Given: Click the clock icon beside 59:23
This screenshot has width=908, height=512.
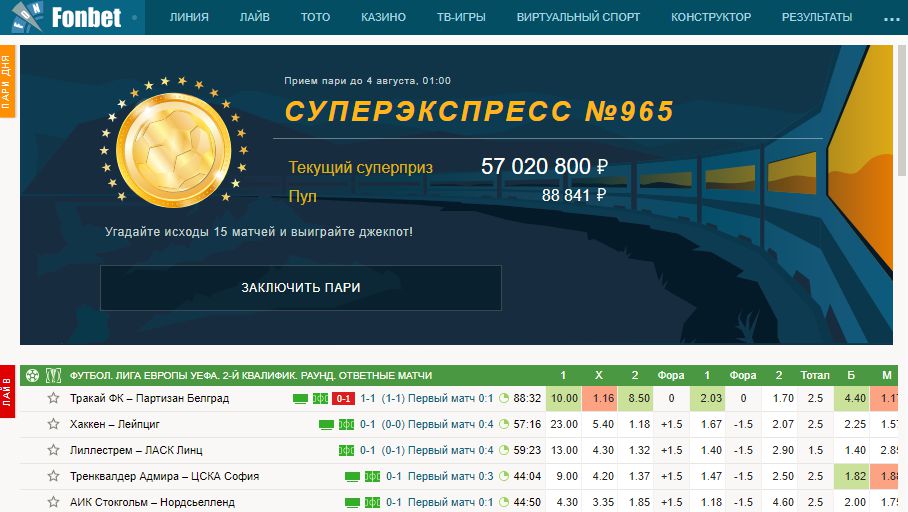Looking at the screenshot, I should [x=504, y=450].
